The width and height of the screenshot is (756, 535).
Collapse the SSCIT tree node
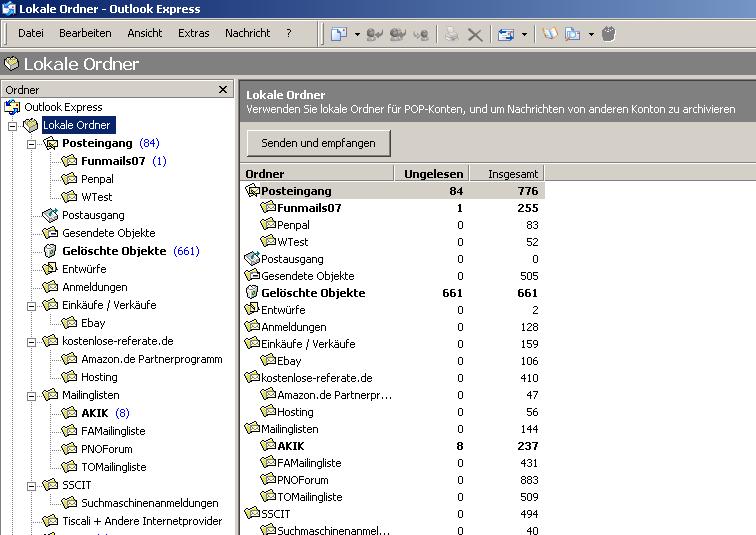pos(31,486)
